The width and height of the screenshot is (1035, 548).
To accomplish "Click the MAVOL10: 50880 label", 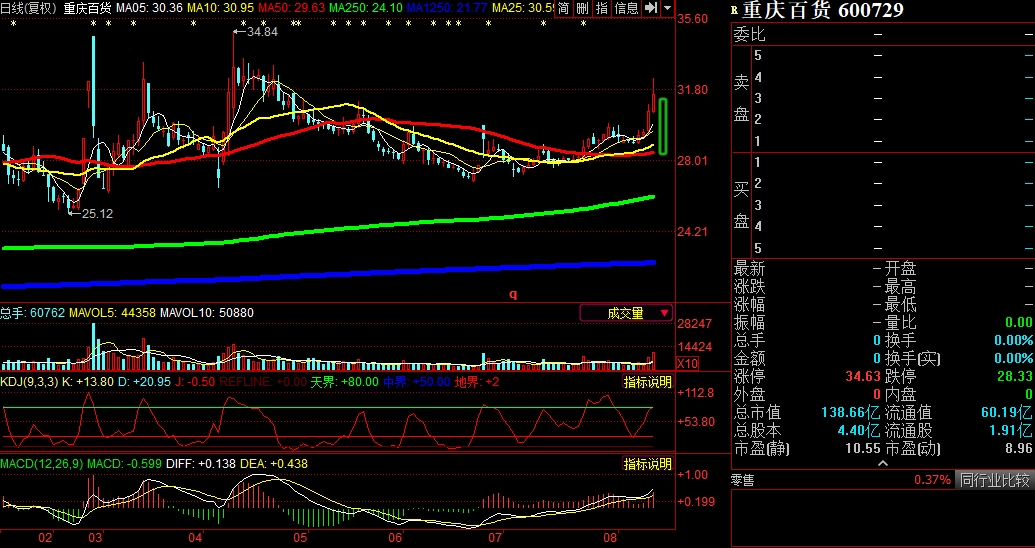I will (207, 313).
